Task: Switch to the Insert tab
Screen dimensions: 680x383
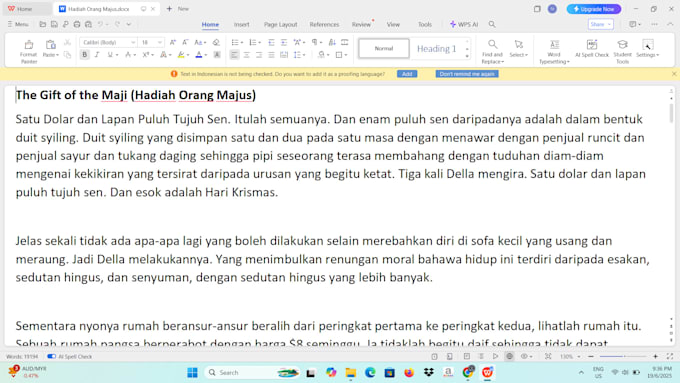Action: [242, 25]
